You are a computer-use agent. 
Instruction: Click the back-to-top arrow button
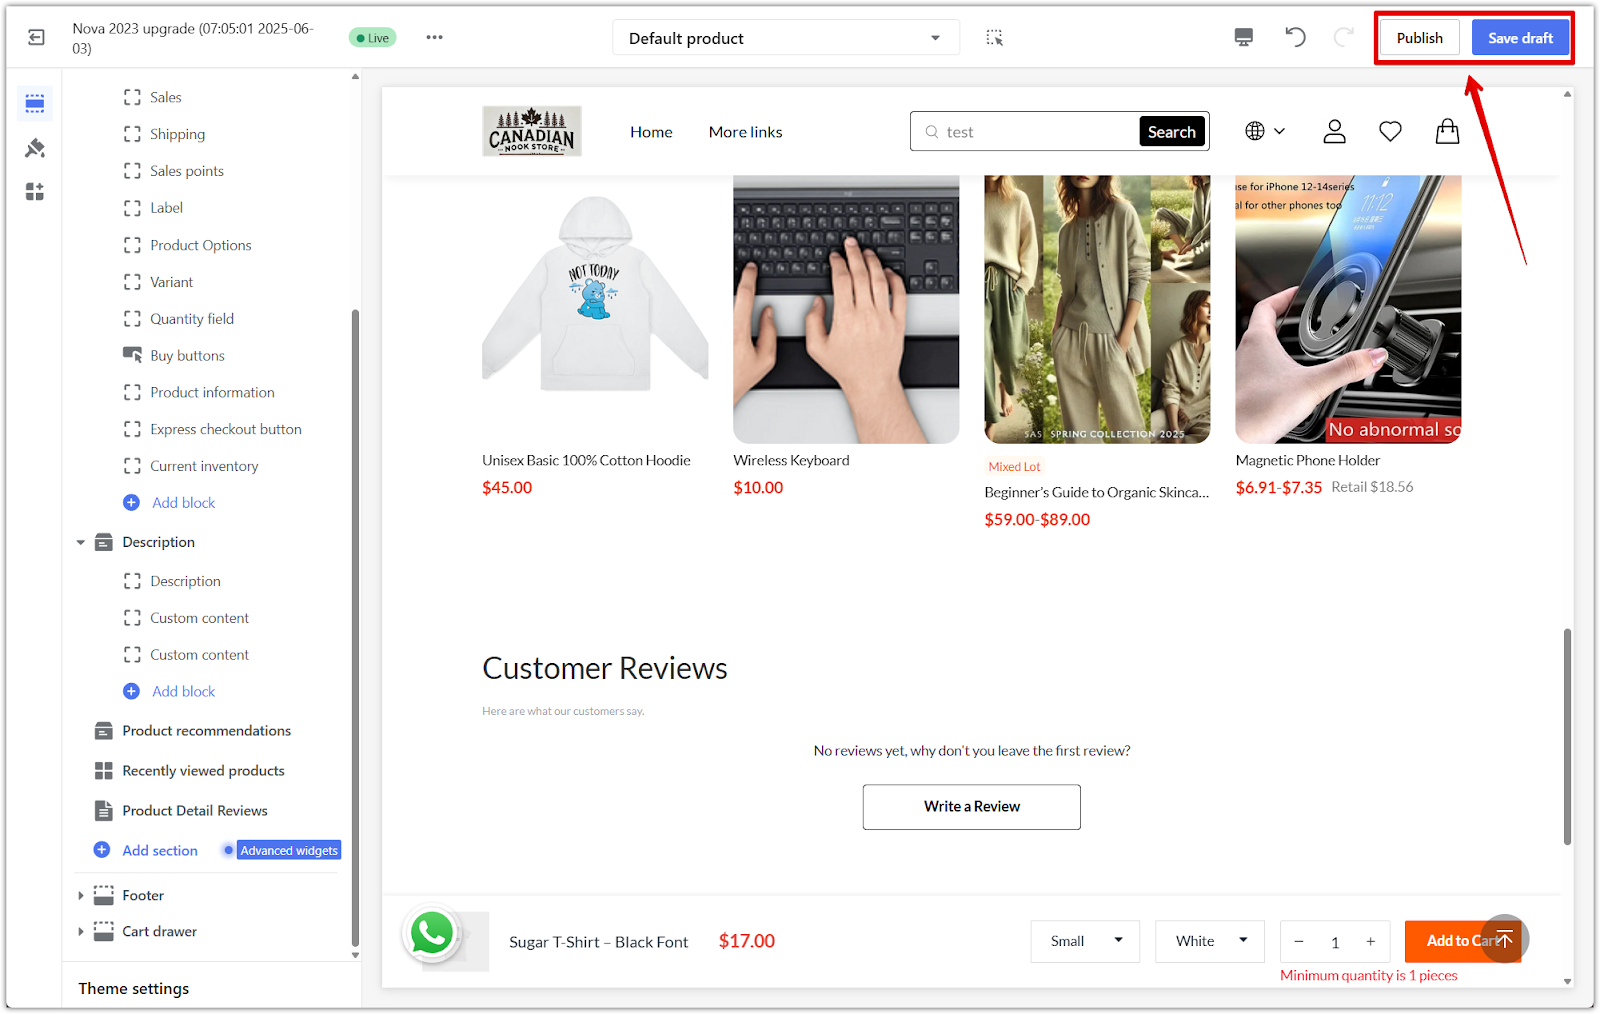(x=1504, y=939)
